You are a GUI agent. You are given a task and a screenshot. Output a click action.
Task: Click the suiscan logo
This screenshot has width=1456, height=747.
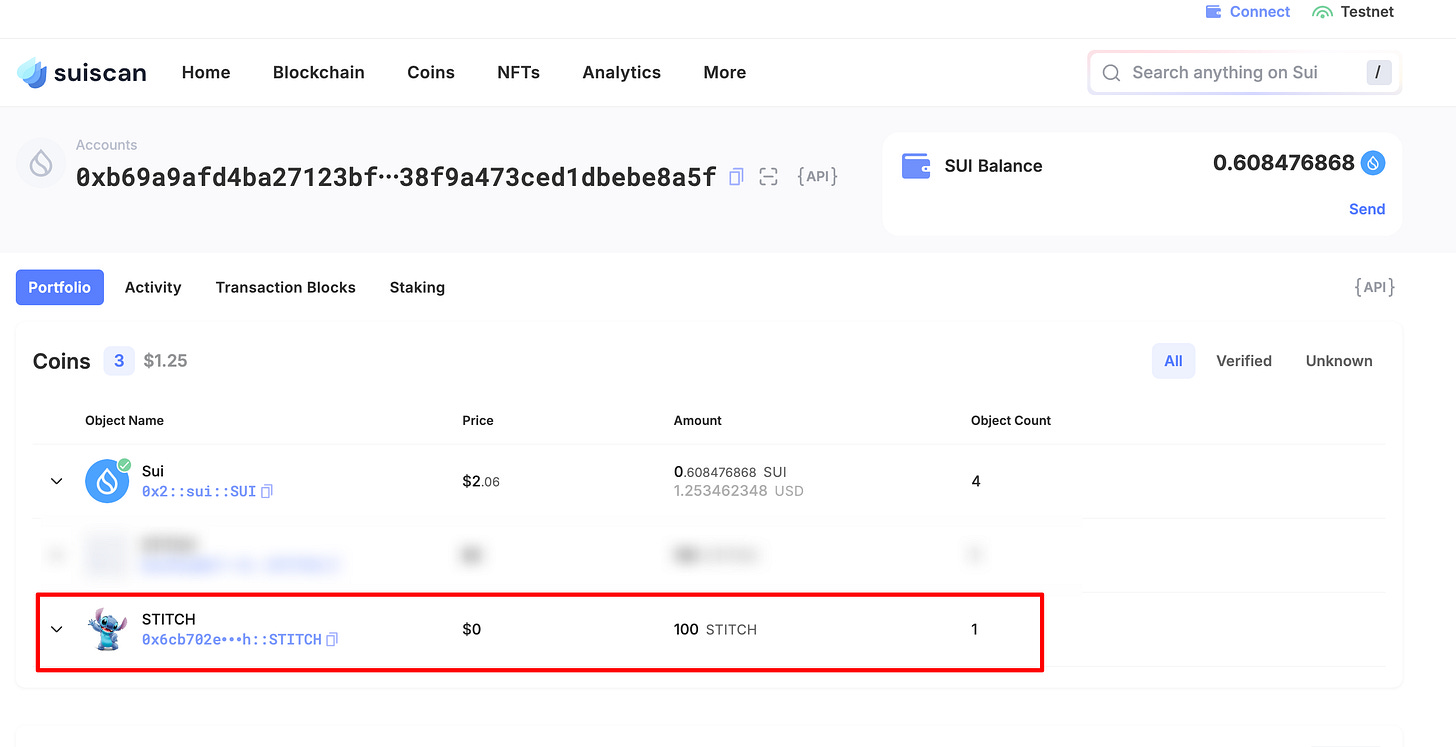pos(82,72)
